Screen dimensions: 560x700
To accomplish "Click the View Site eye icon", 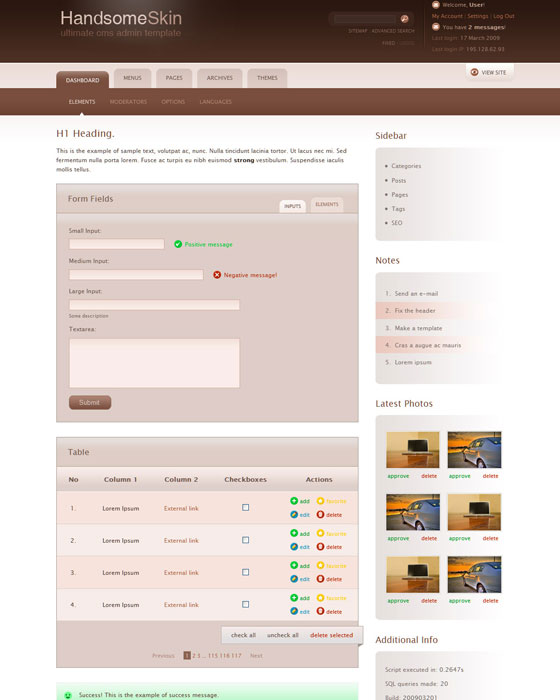I will tap(475, 72).
